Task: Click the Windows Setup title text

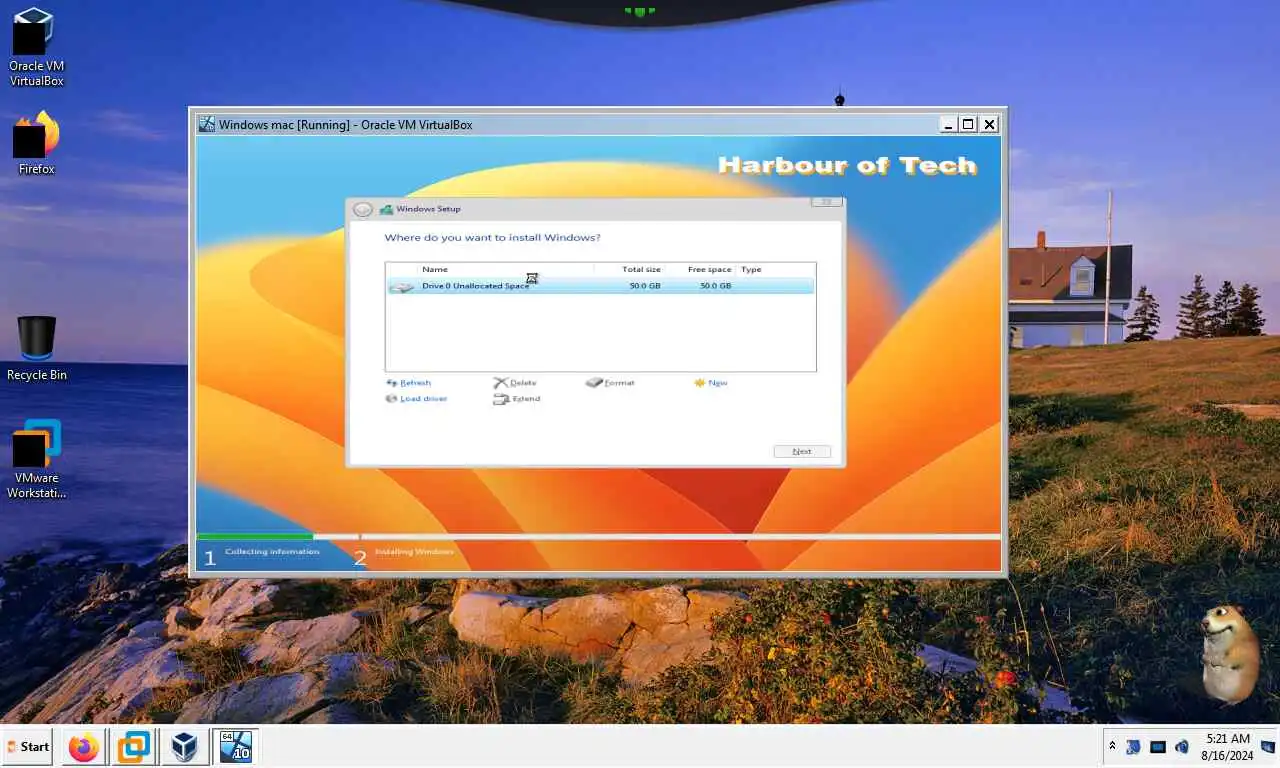Action: click(428, 209)
